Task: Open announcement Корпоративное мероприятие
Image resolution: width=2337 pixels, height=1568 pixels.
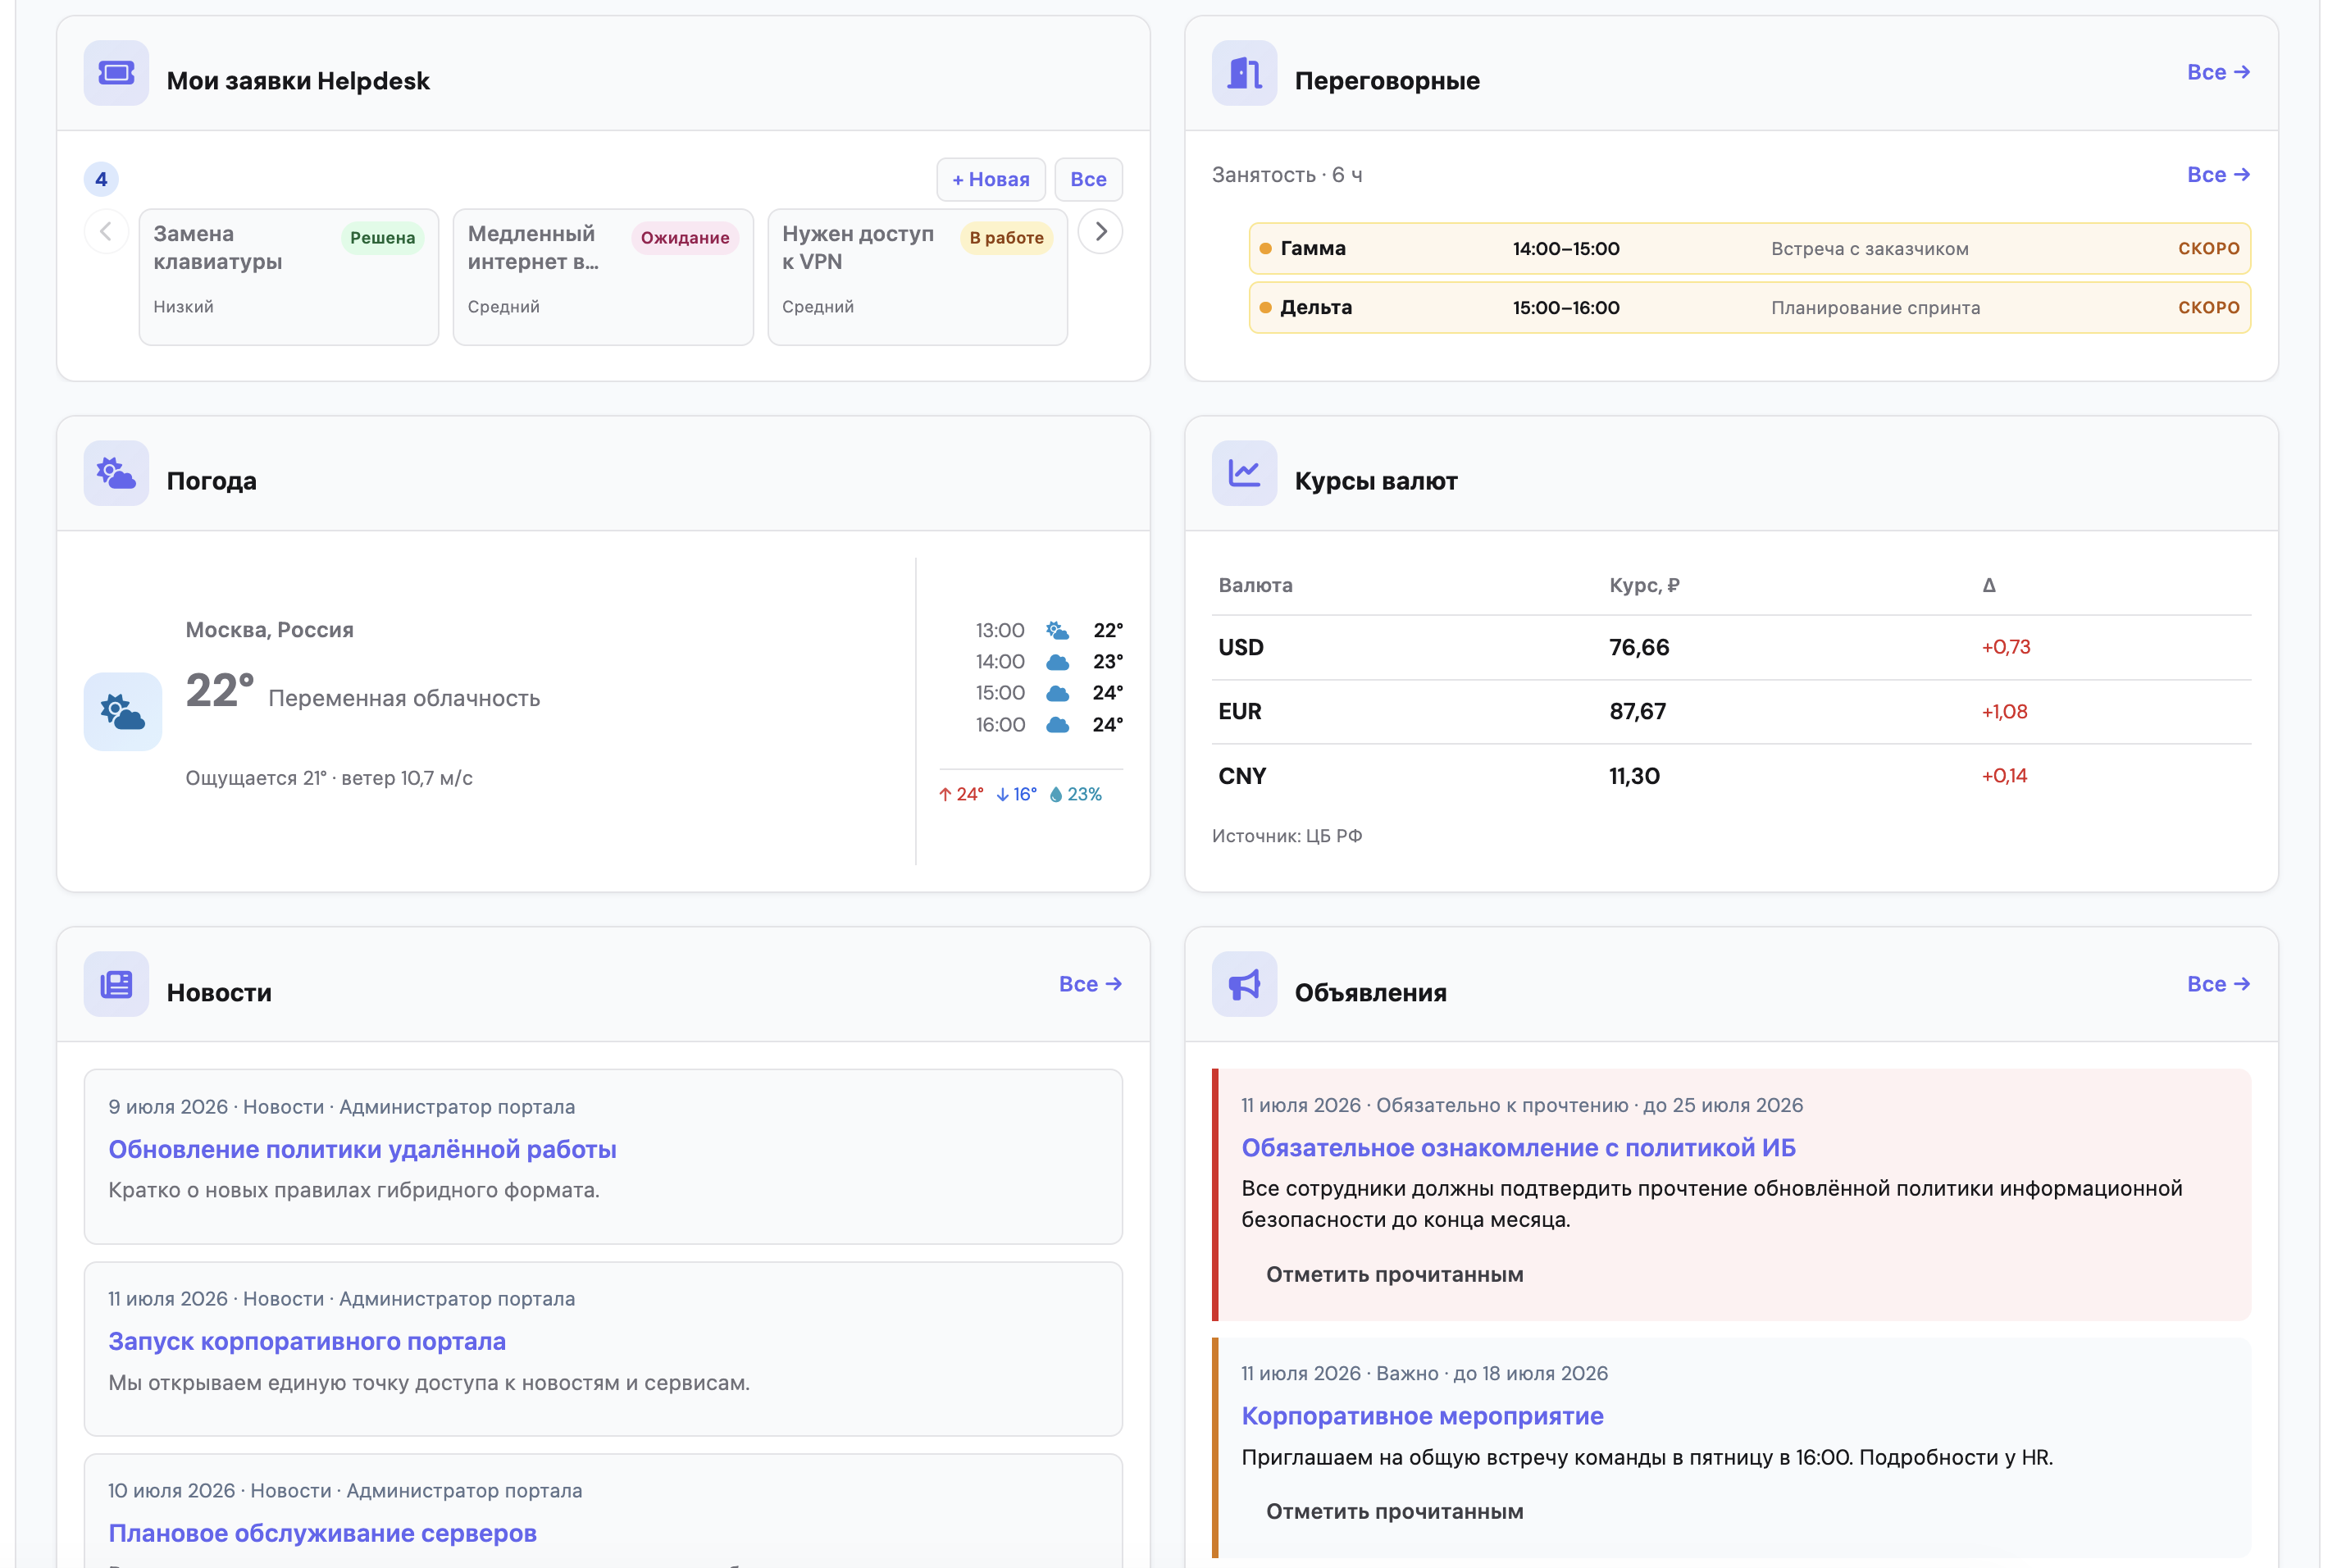Action: 1422,1416
